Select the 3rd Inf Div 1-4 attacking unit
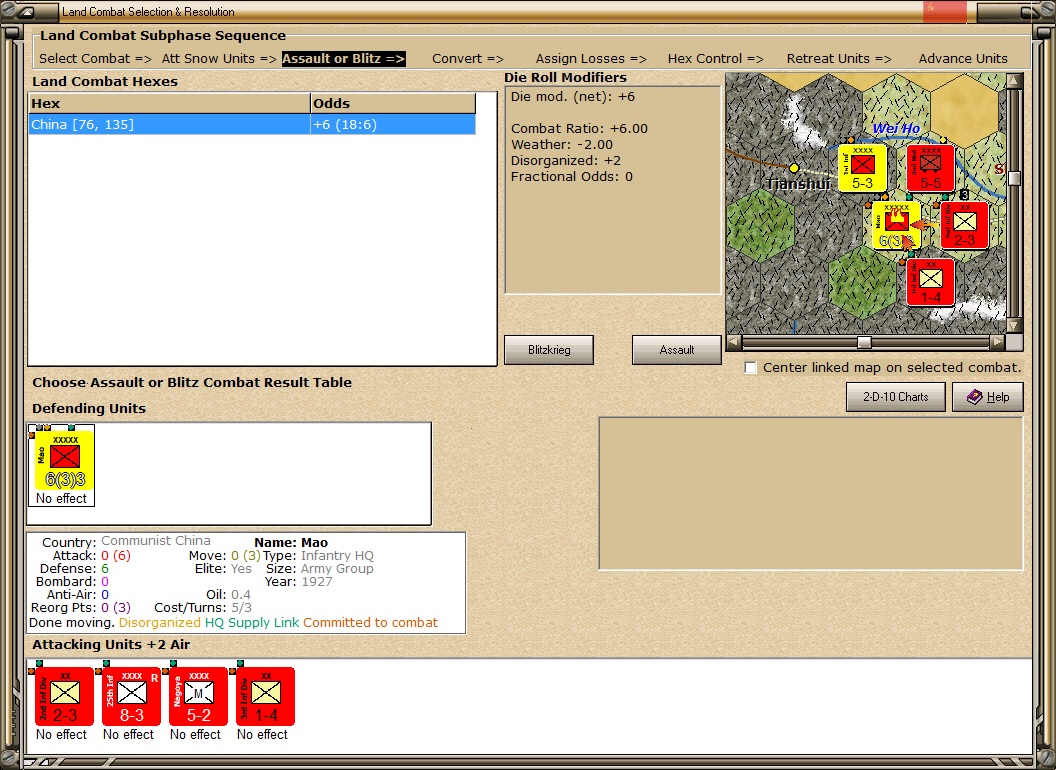 tap(265, 697)
